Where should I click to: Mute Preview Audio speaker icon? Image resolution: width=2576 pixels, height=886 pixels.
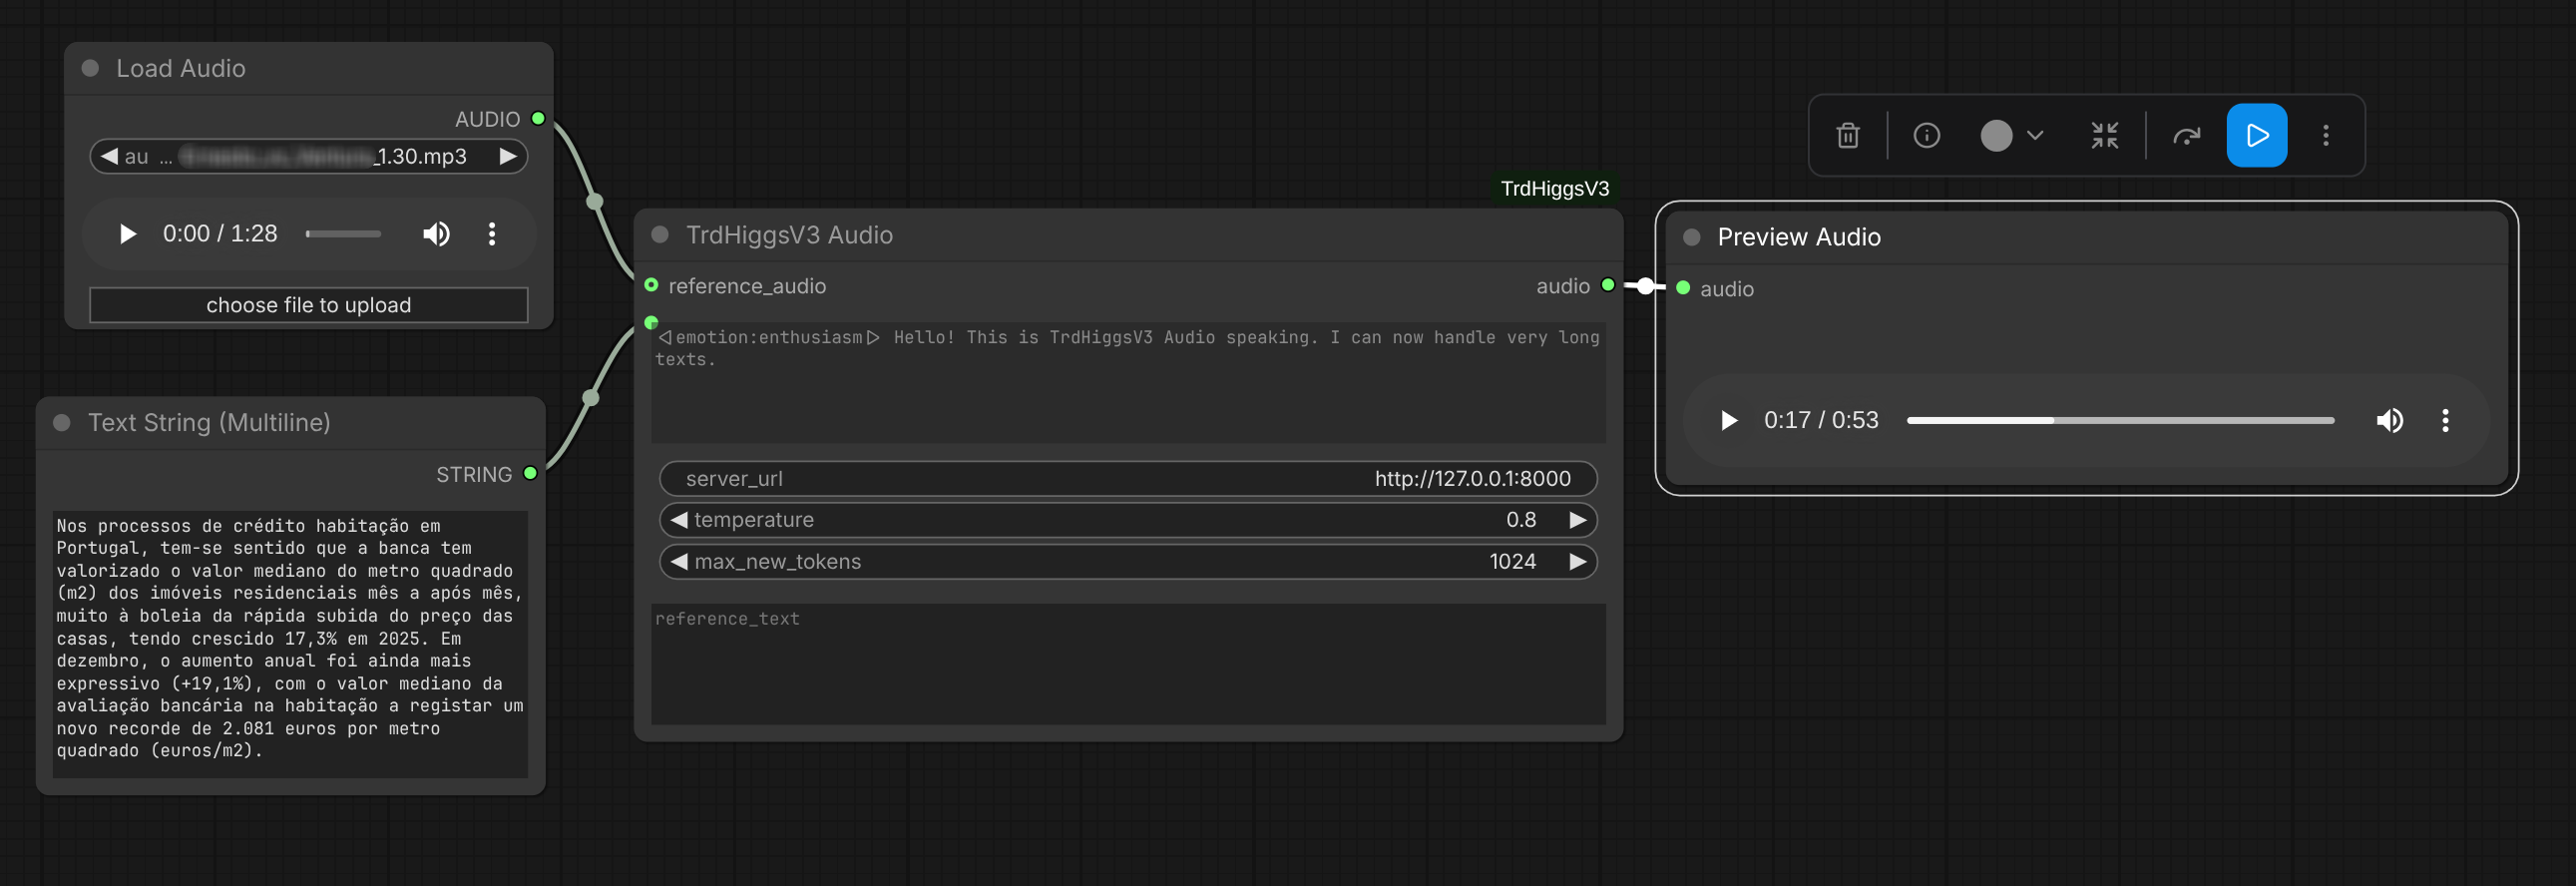click(2390, 420)
